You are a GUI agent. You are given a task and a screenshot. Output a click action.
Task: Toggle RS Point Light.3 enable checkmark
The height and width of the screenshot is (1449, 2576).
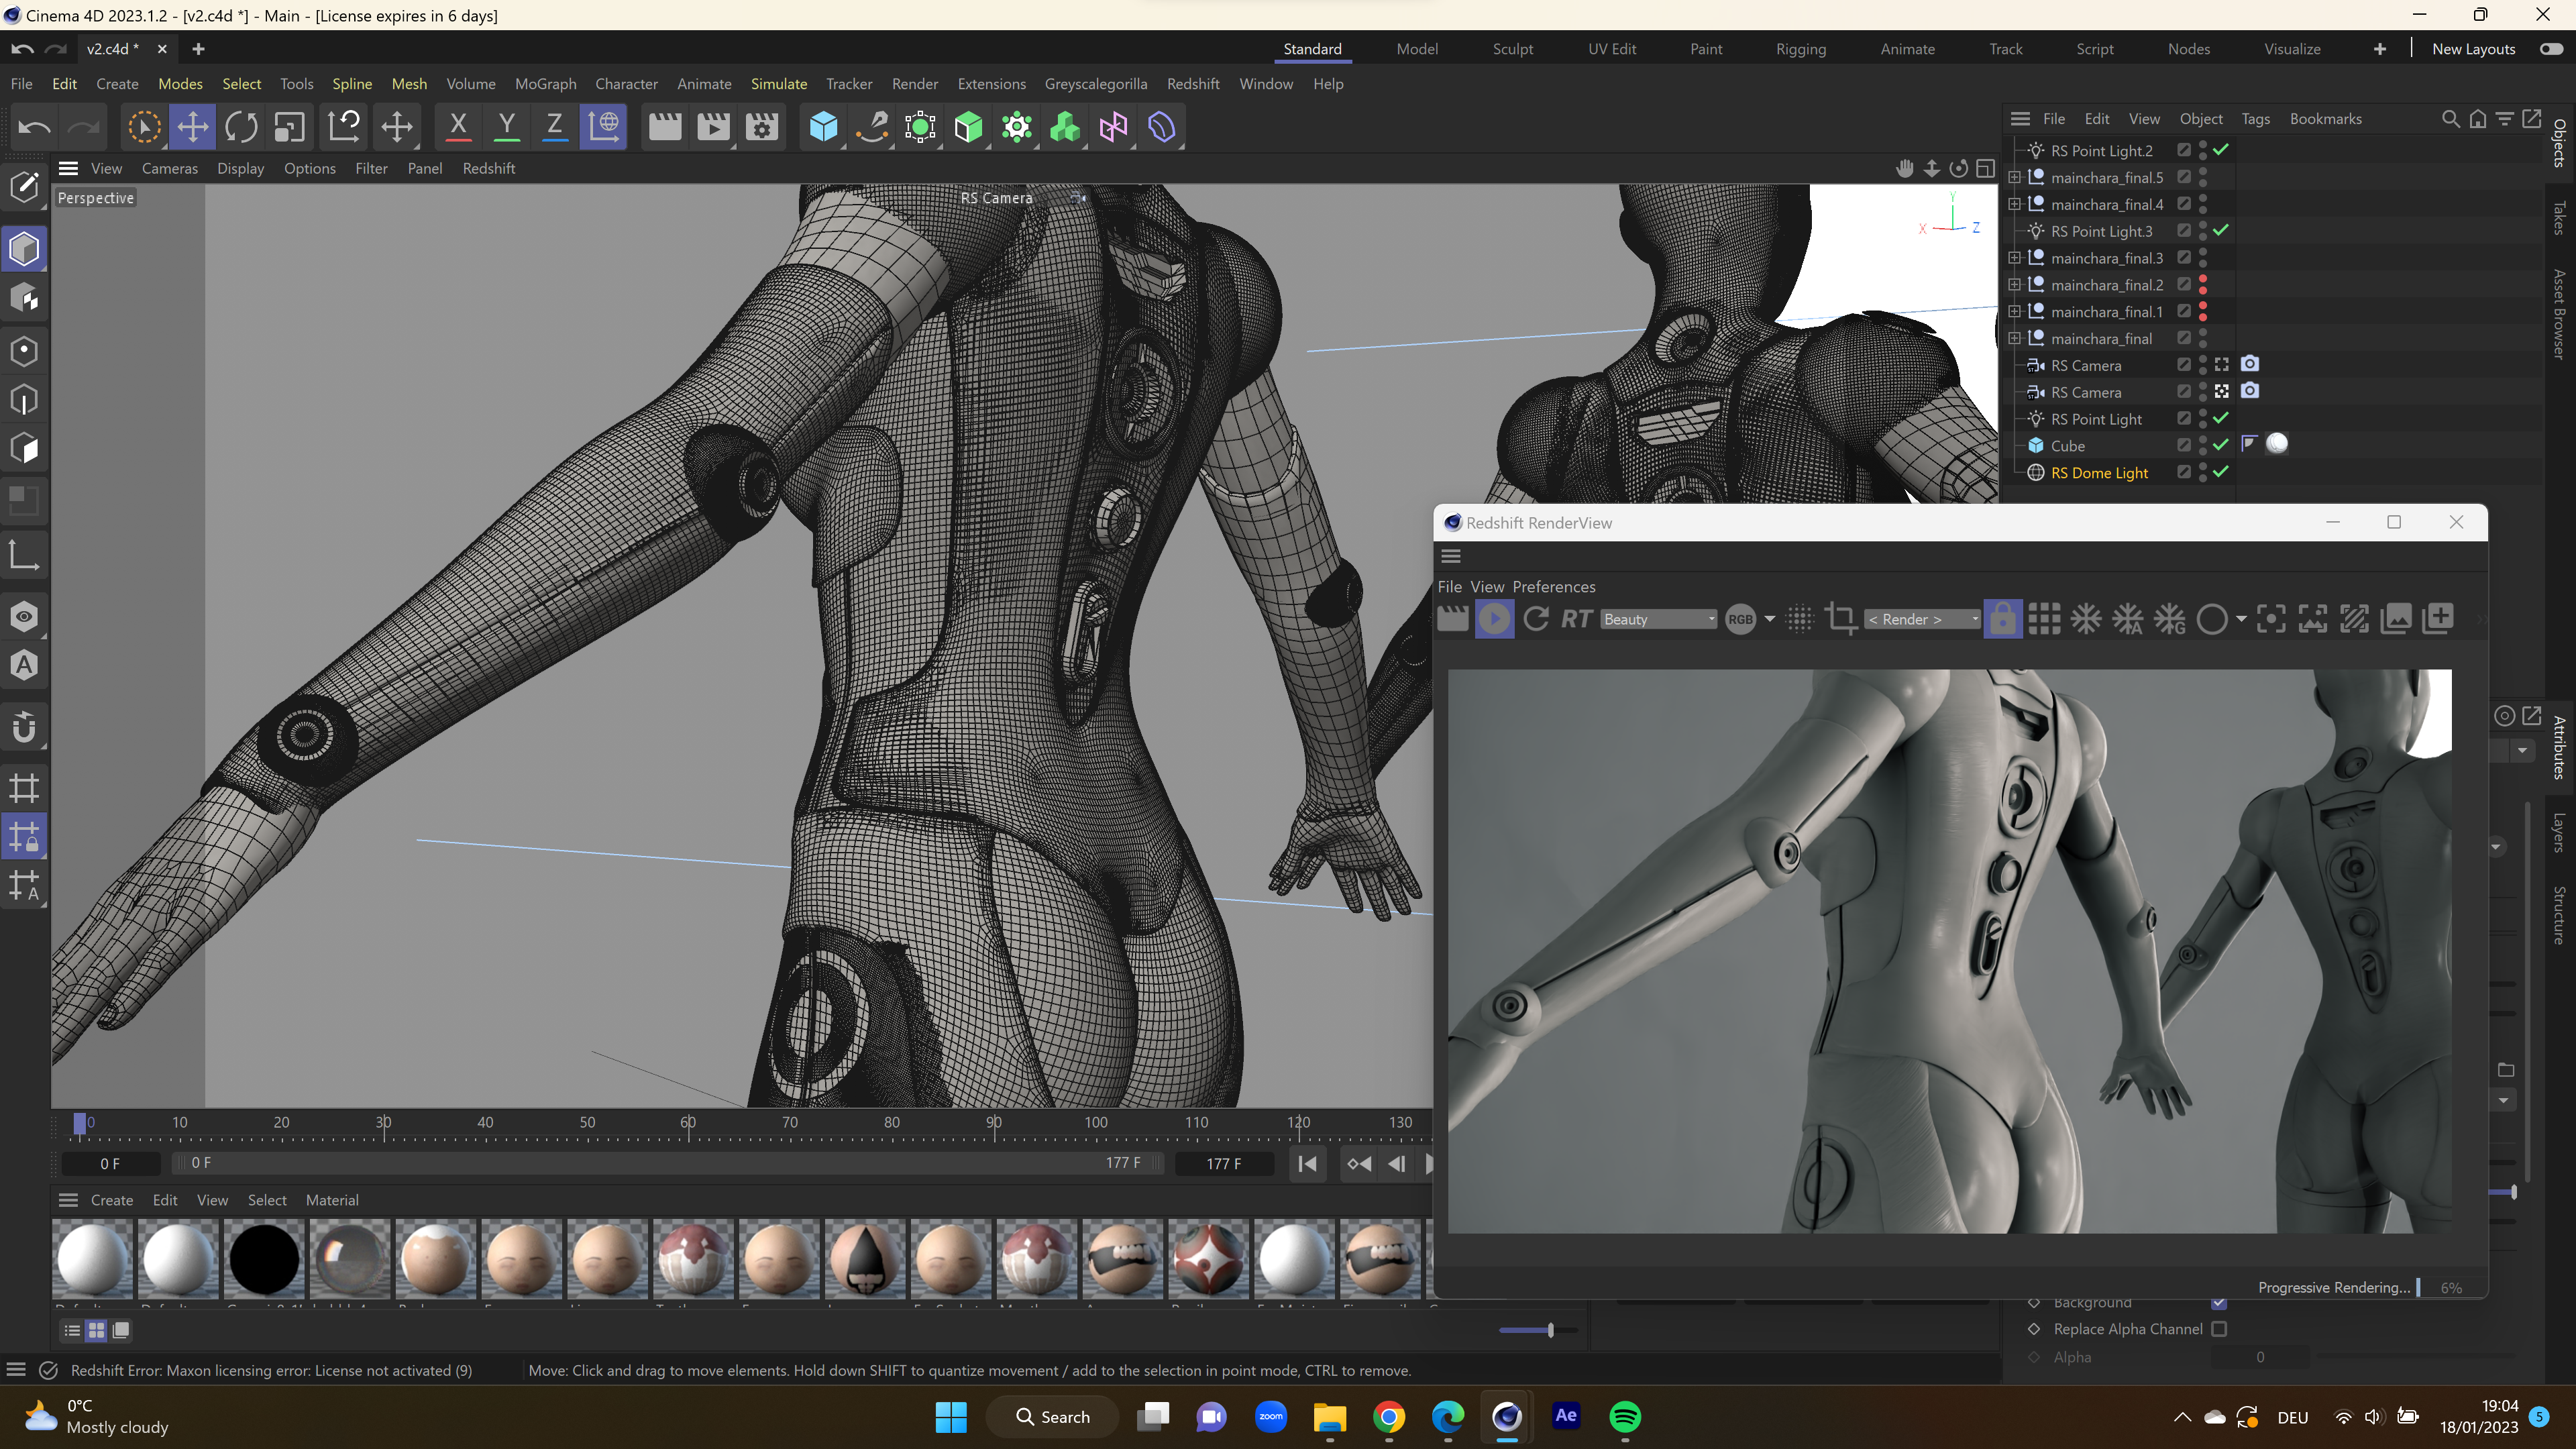coord(2221,231)
